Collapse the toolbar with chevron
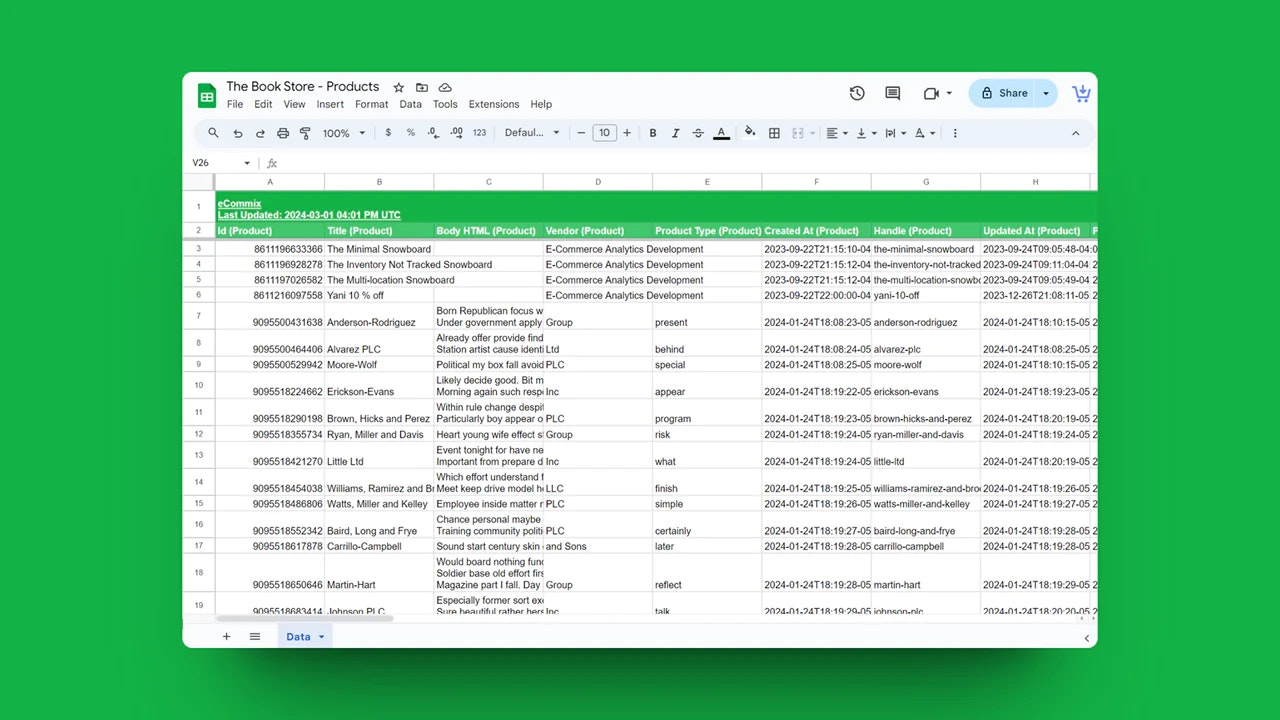 click(1076, 133)
